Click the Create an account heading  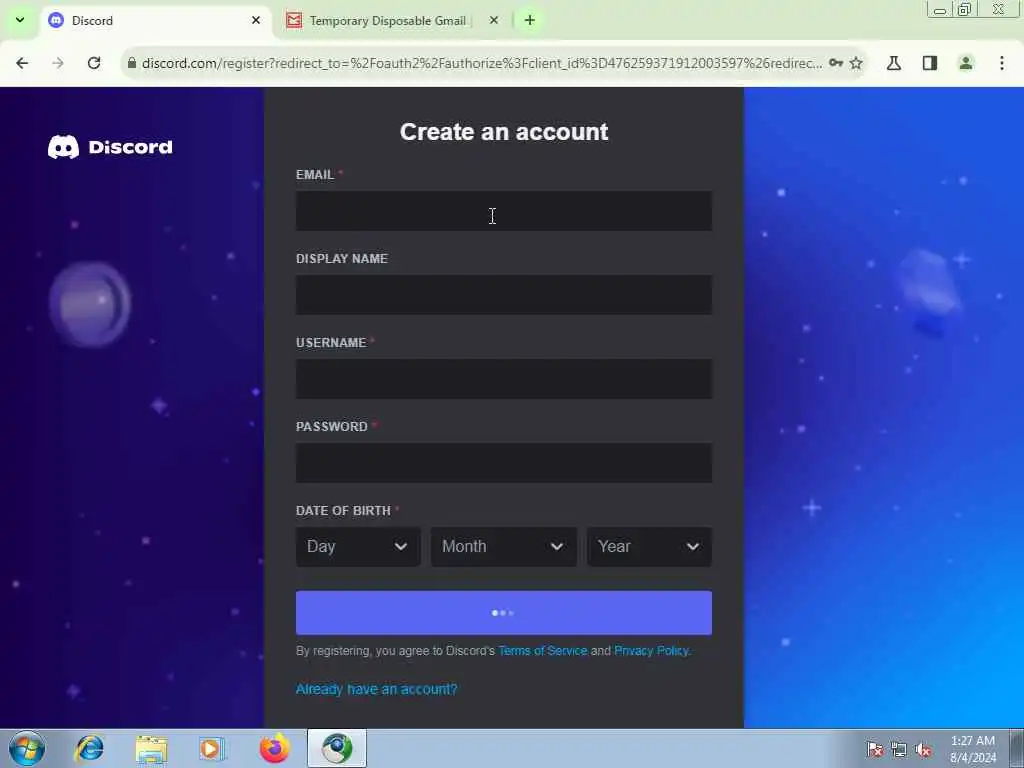[504, 132]
